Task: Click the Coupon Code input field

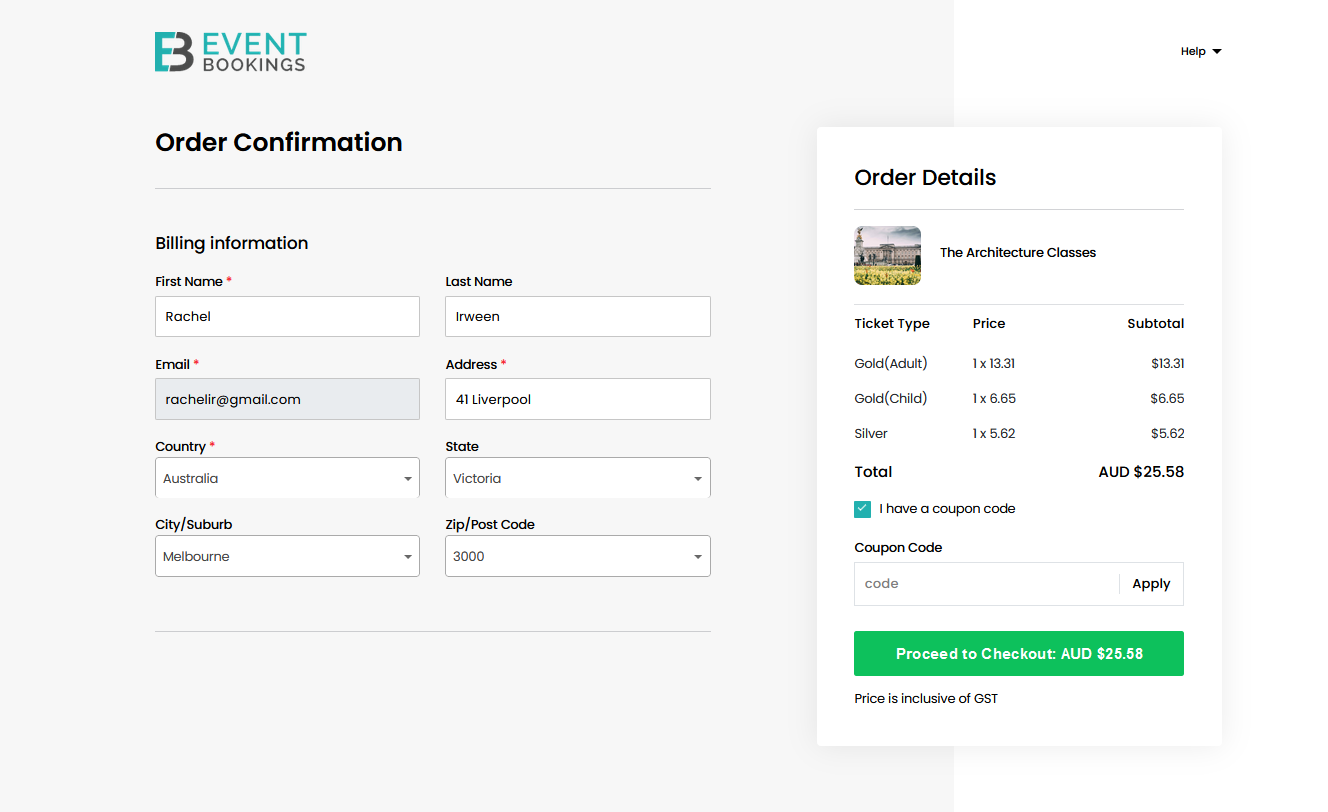Action: click(986, 584)
